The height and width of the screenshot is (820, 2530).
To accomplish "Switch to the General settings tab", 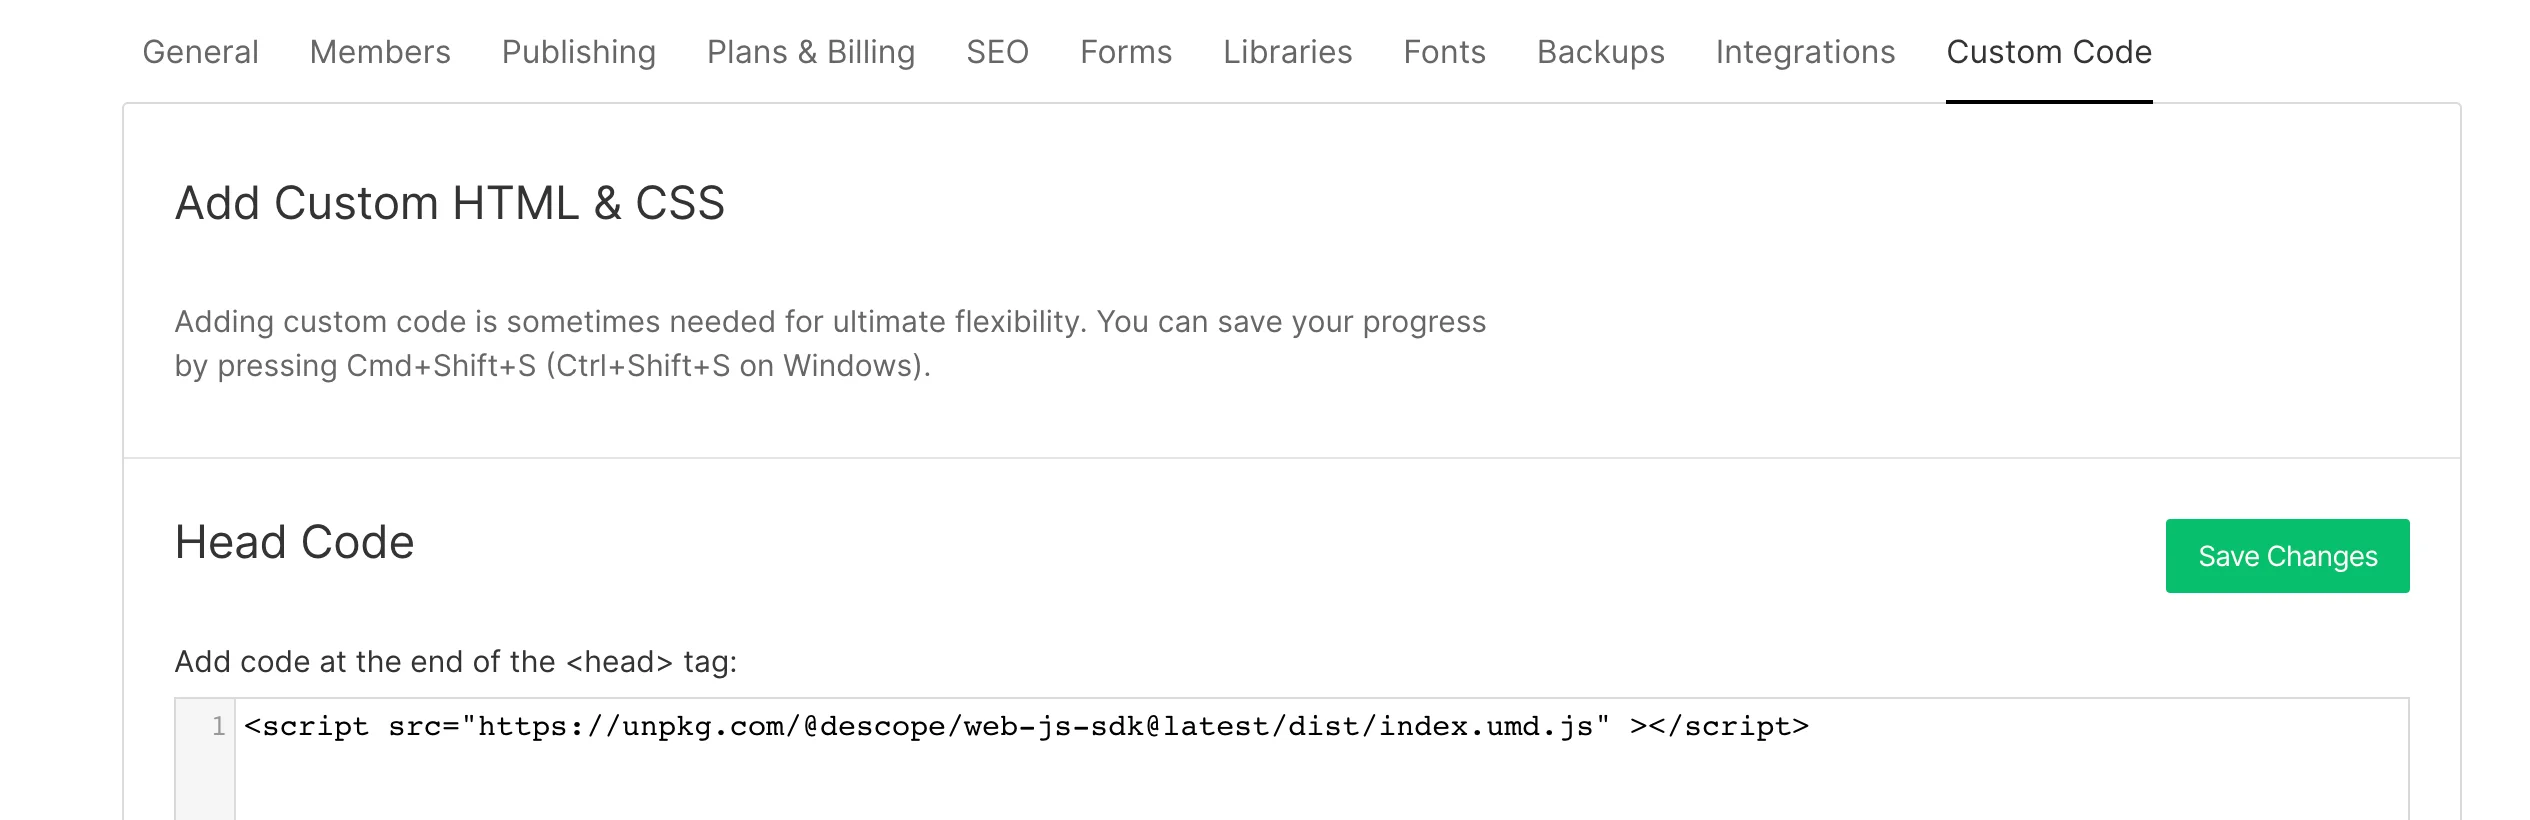I will (199, 52).
